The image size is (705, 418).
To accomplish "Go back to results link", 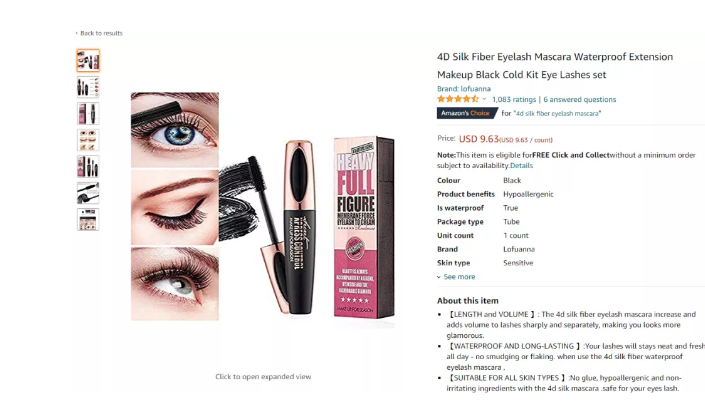I will click(101, 33).
